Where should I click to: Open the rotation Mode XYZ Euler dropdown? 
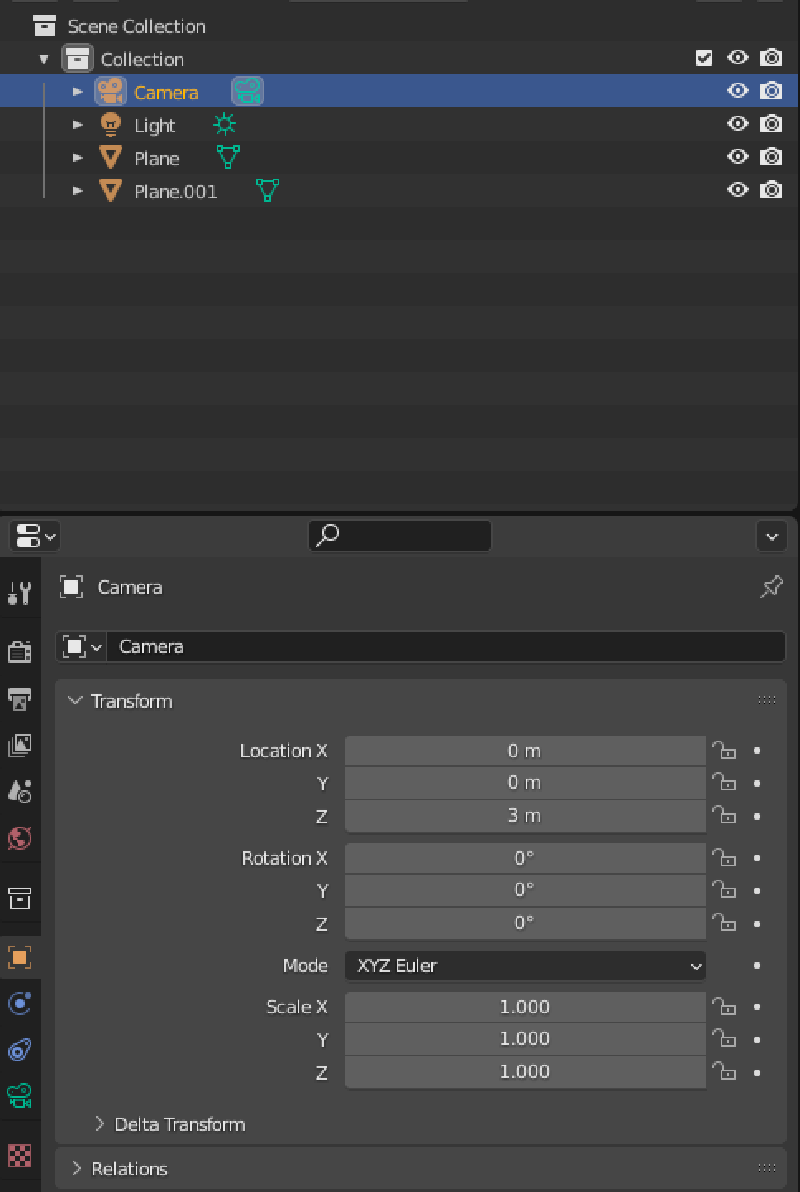(525, 966)
